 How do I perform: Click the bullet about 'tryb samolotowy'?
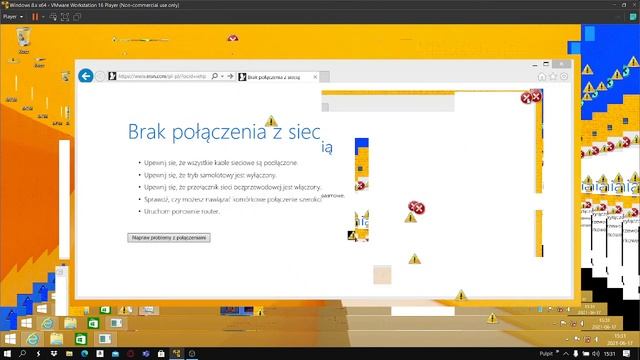click(210, 175)
